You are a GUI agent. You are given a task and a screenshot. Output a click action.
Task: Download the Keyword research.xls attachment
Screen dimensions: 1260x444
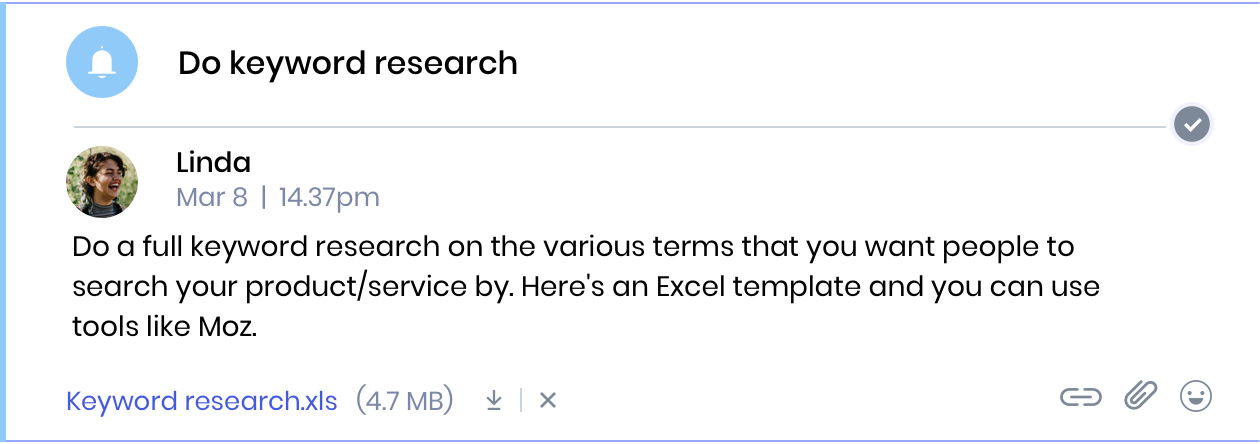pyautogui.click(x=493, y=401)
